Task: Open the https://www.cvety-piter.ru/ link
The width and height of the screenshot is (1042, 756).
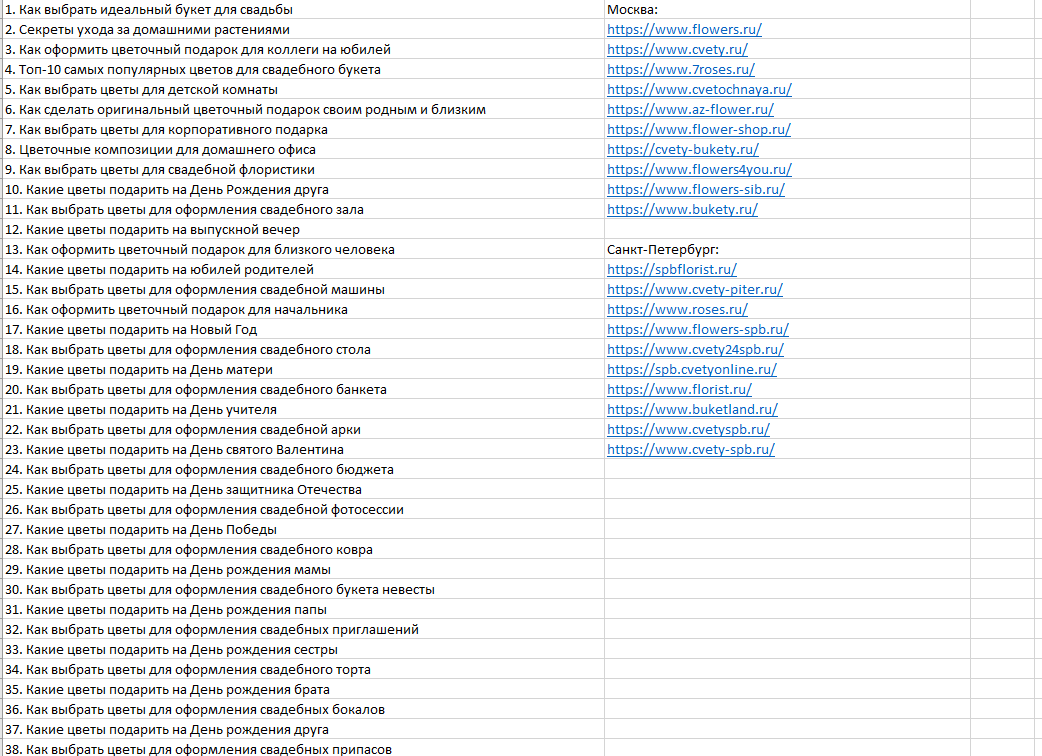Action: tap(694, 290)
